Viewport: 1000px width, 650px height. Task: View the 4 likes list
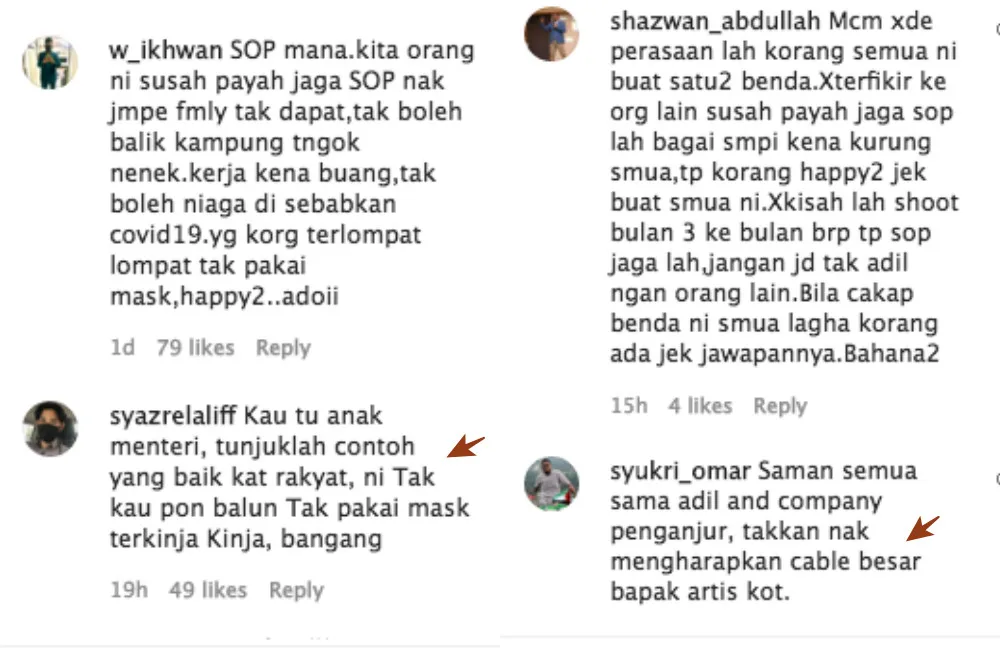[x=700, y=406]
